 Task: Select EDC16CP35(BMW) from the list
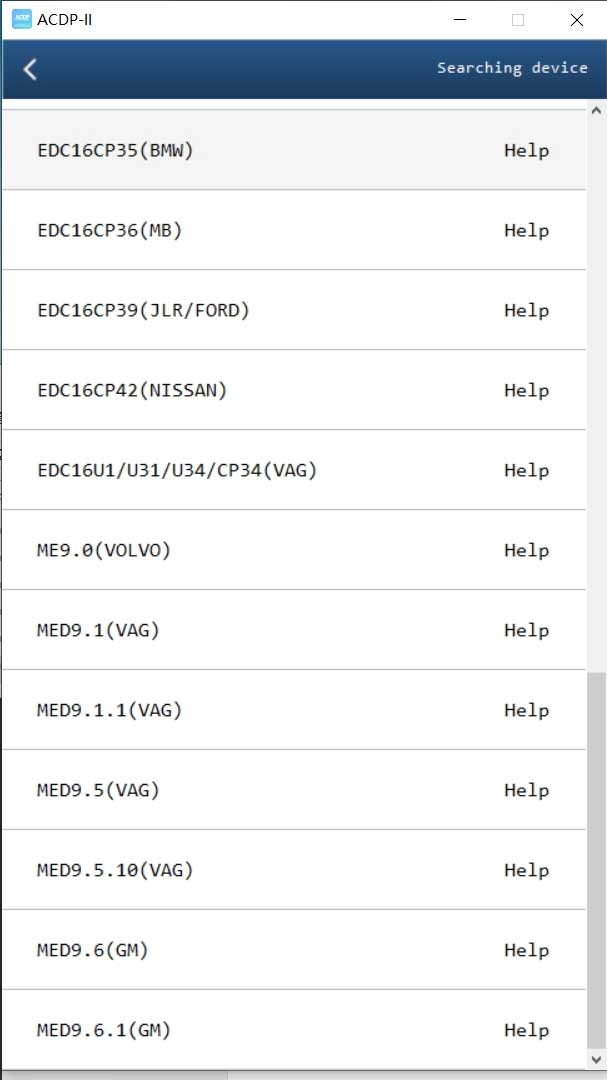[x=115, y=151]
